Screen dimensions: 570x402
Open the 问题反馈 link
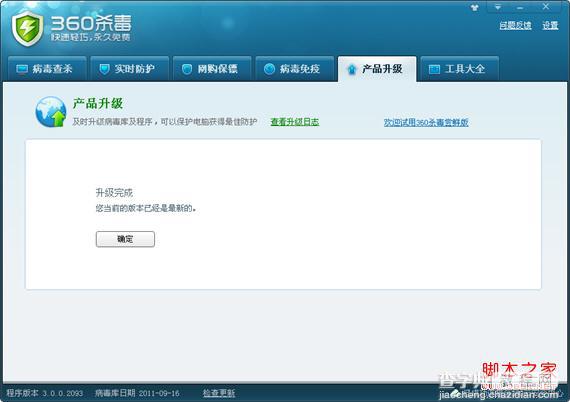click(515, 25)
